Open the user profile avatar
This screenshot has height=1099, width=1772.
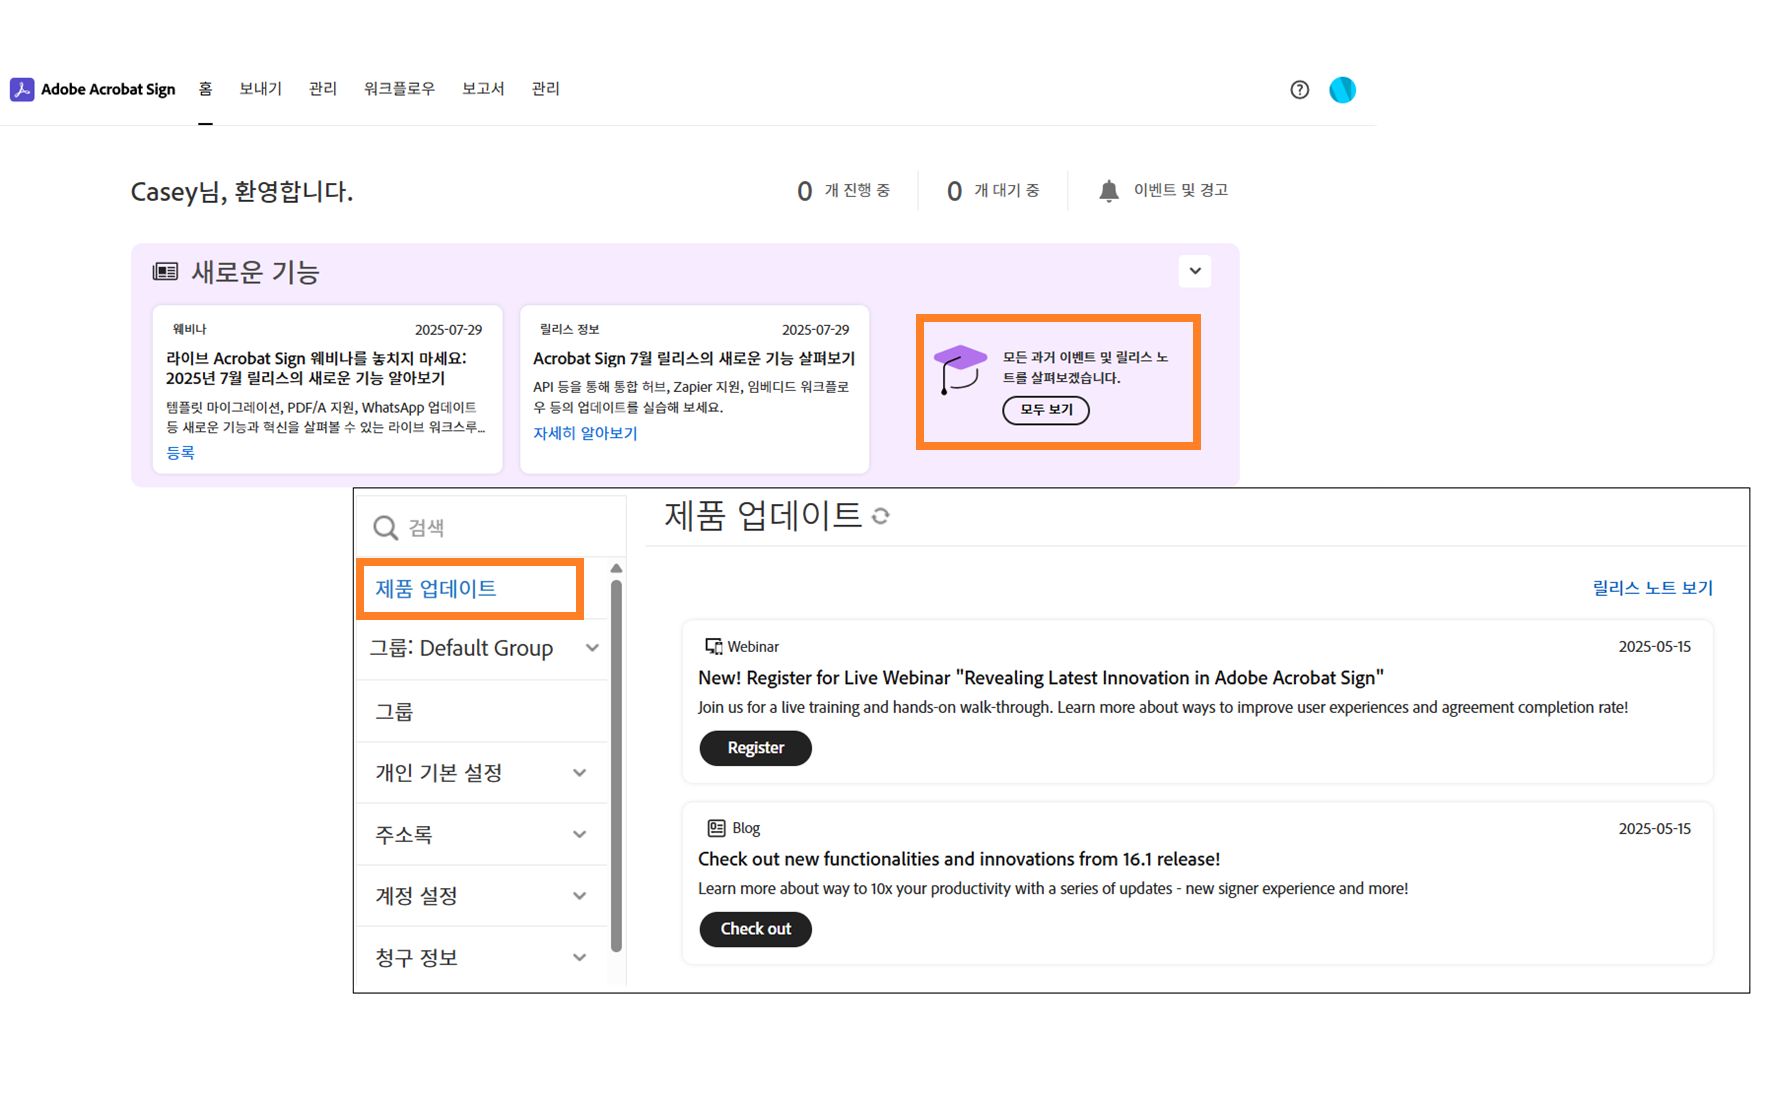1342,90
